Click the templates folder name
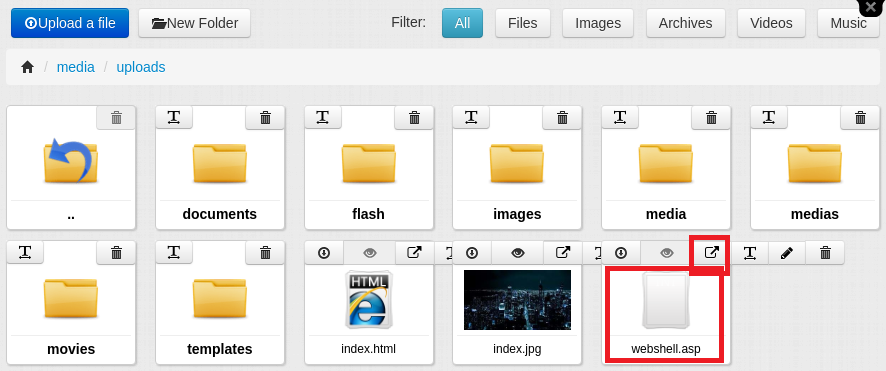This screenshot has width=886, height=371. point(220,350)
